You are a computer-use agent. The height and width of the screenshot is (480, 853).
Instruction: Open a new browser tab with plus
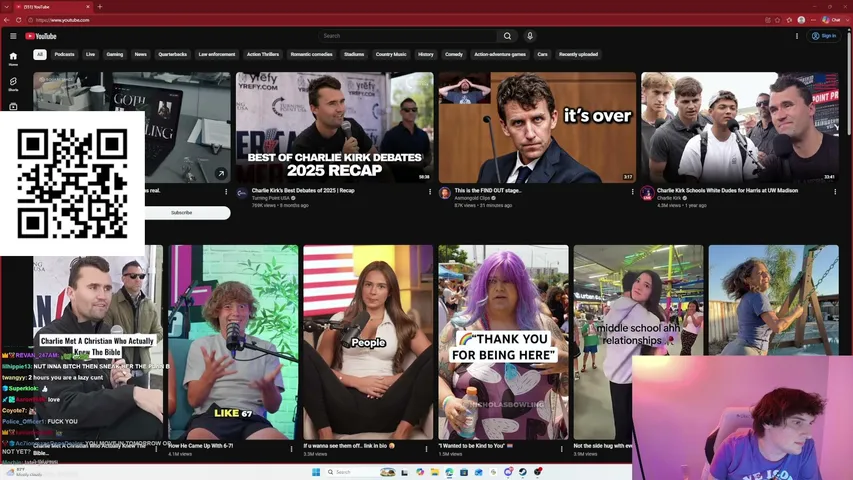tap(100, 7)
